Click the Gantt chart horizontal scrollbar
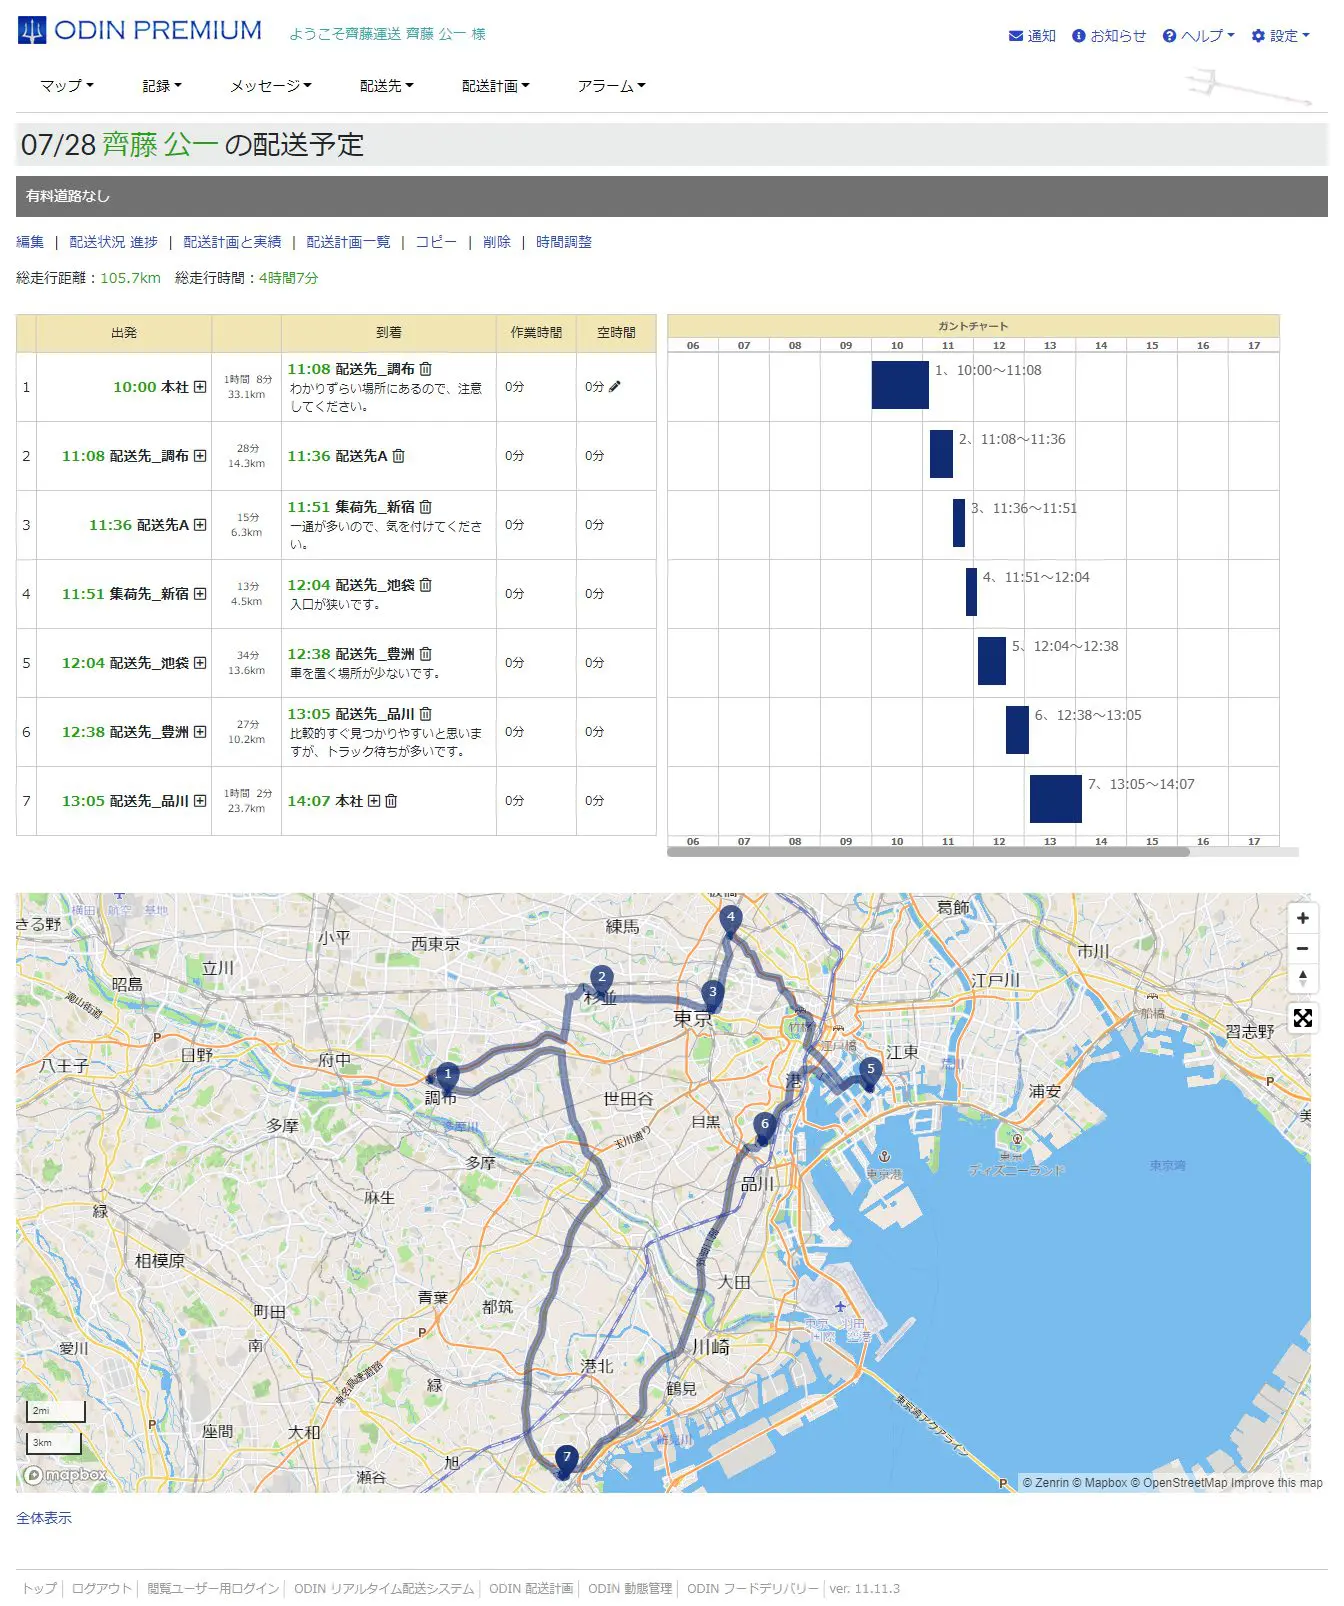 tap(928, 853)
